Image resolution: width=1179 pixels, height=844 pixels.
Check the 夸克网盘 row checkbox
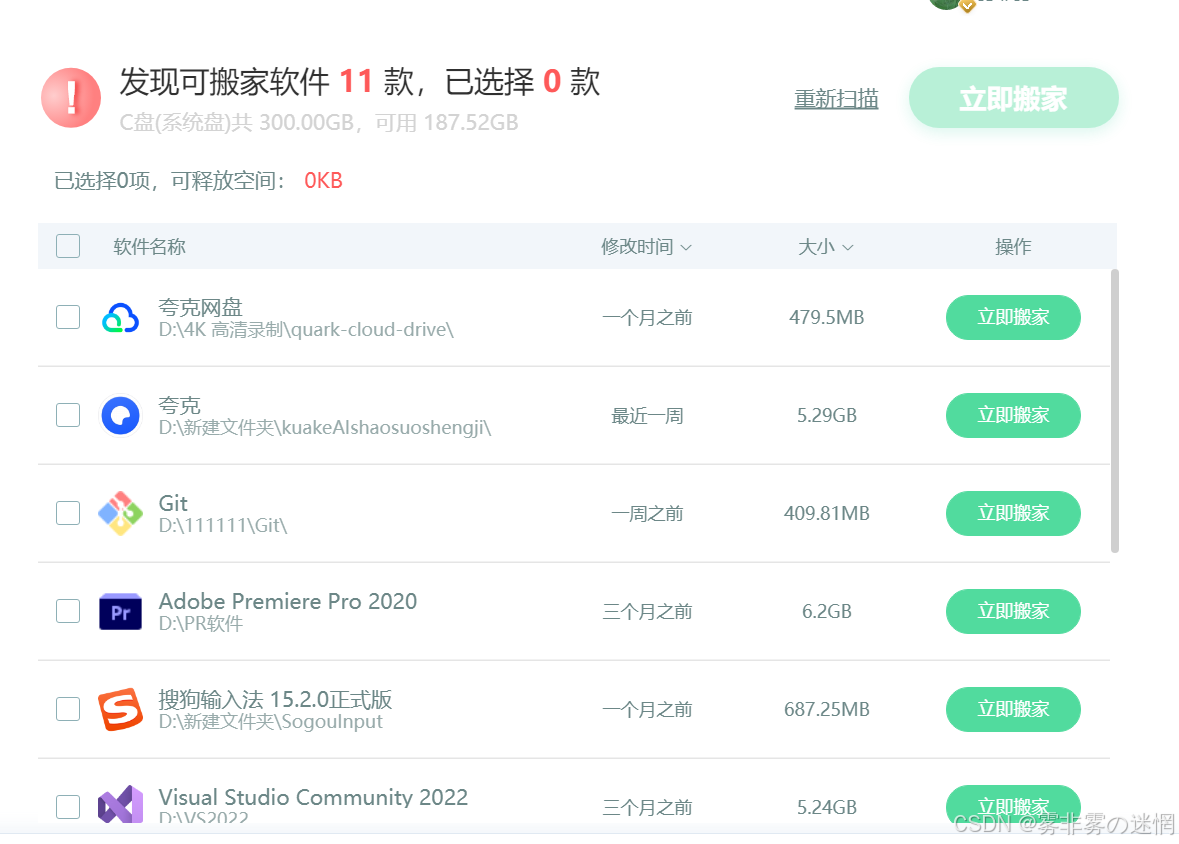click(x=68, y=317)
